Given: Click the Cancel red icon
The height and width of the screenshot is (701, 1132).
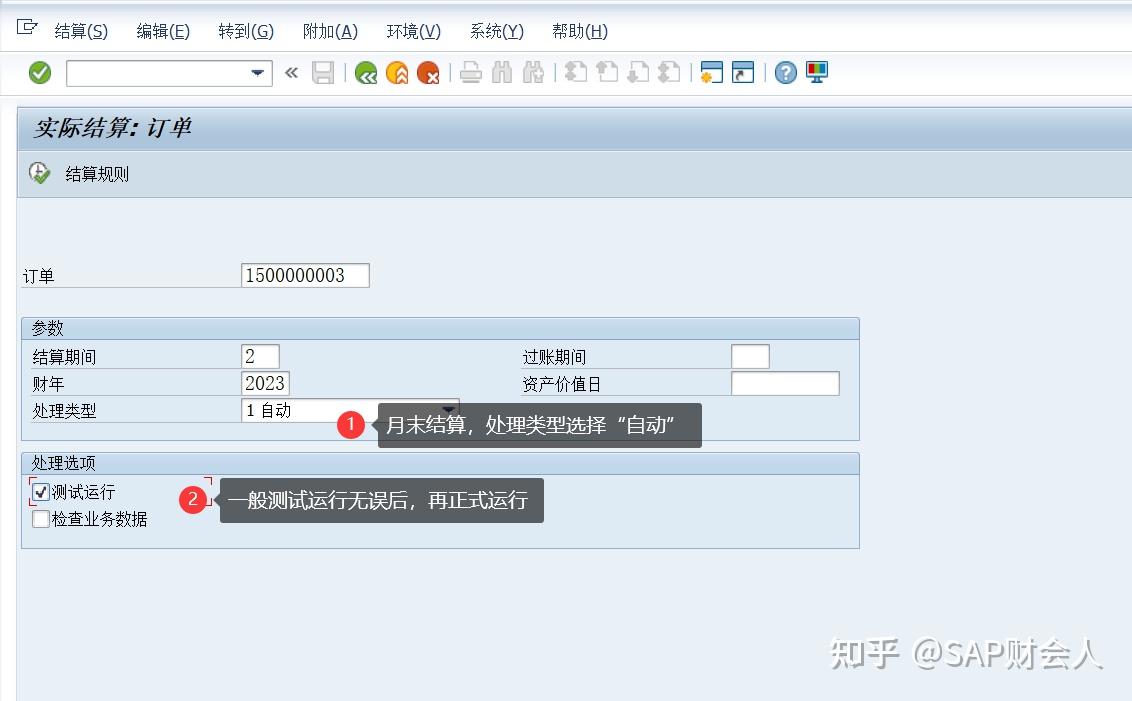Looking at the screenshot, I should pyautogui.click(x=428, y=72).
